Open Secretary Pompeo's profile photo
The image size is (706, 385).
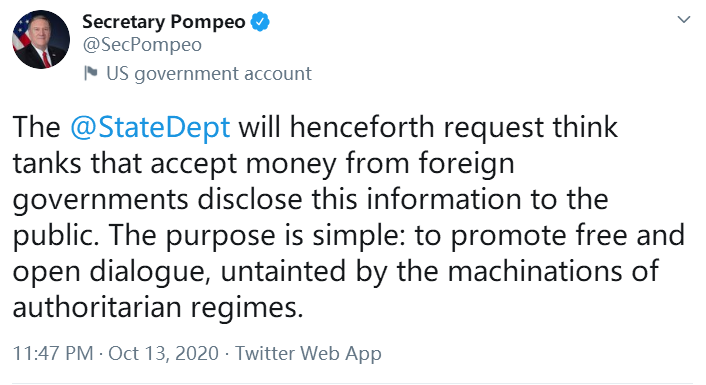pos(41,39)
